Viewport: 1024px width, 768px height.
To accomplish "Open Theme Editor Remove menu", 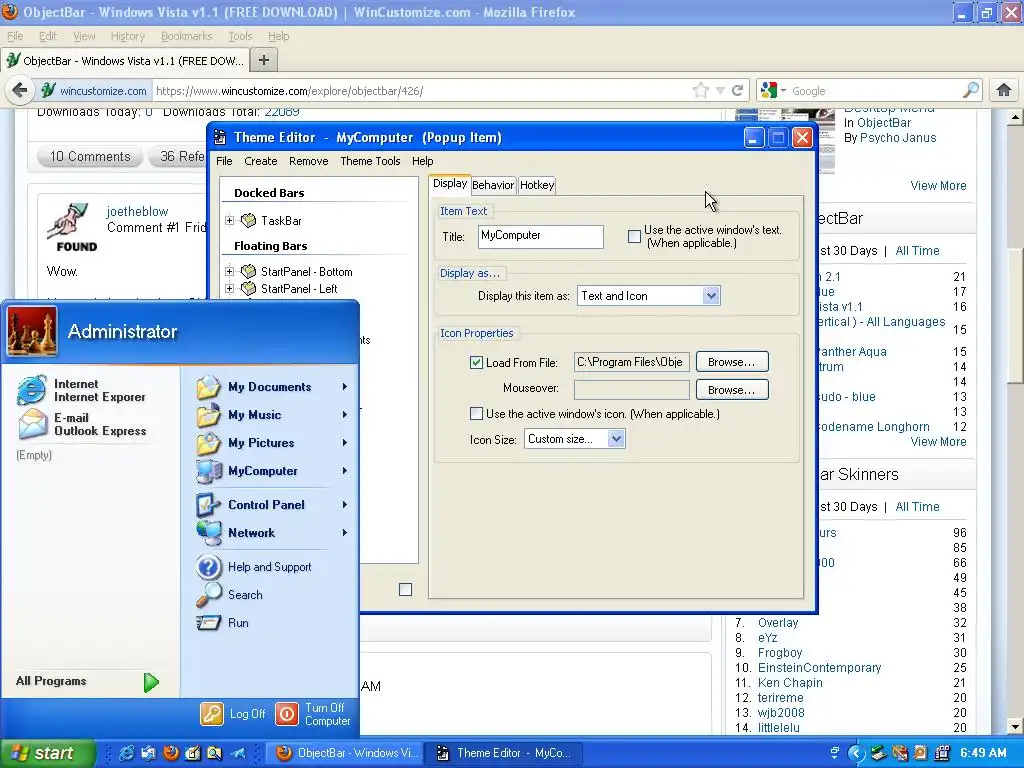I will 308,161.
